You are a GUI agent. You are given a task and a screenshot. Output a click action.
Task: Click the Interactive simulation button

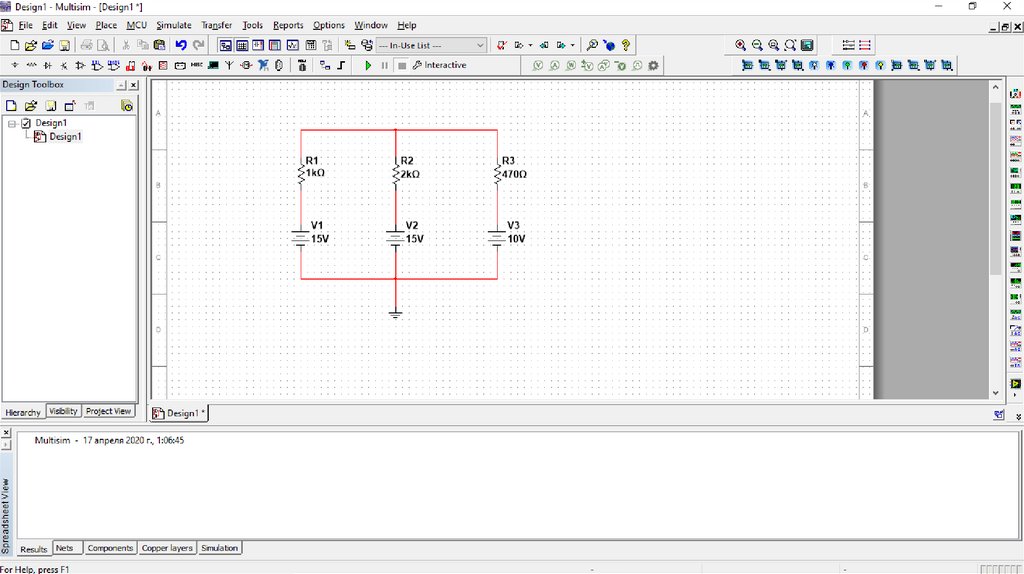click(439, 66)
